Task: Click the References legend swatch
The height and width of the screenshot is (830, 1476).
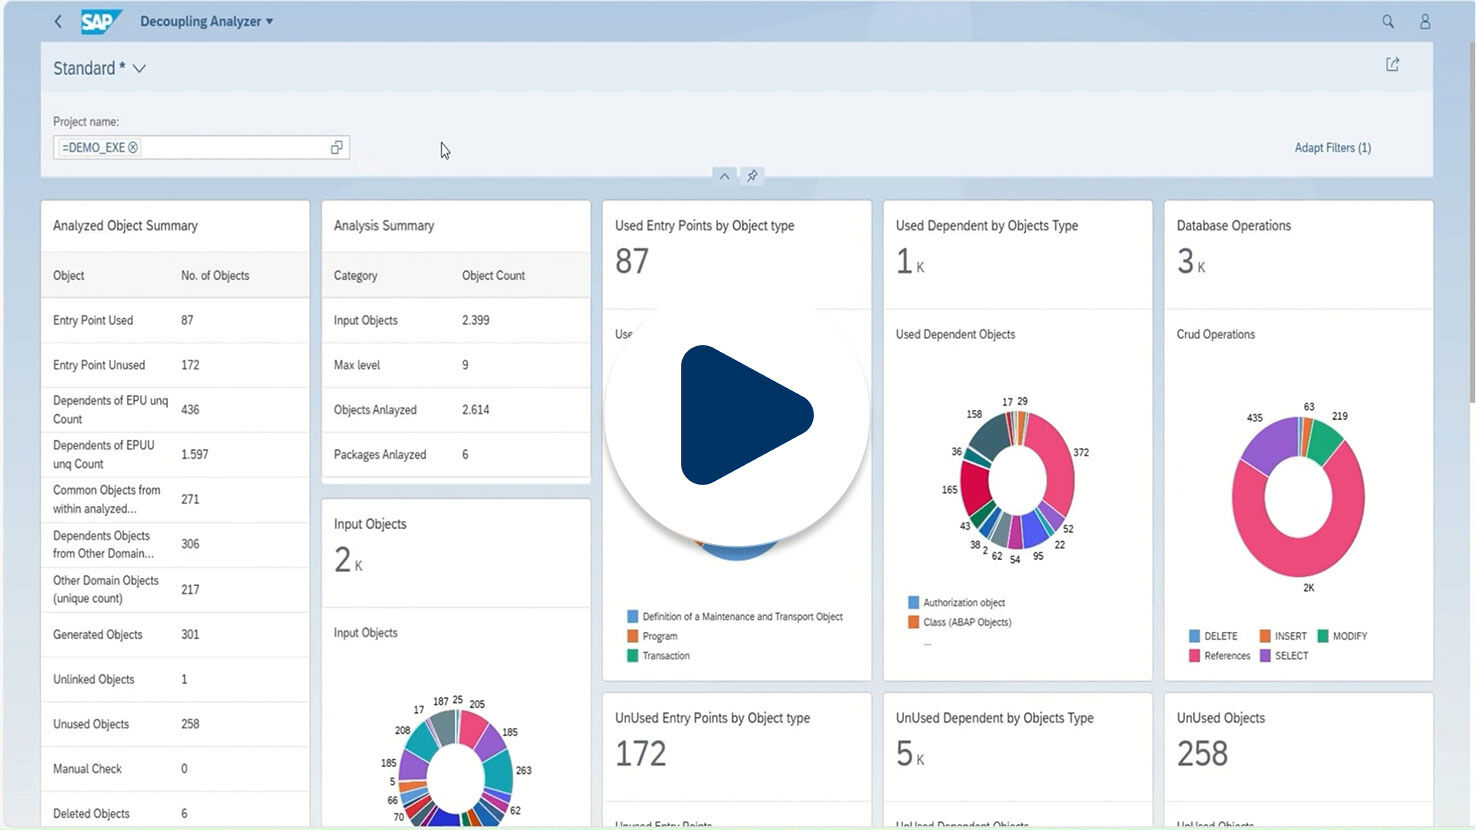Action: point(1195,656)
